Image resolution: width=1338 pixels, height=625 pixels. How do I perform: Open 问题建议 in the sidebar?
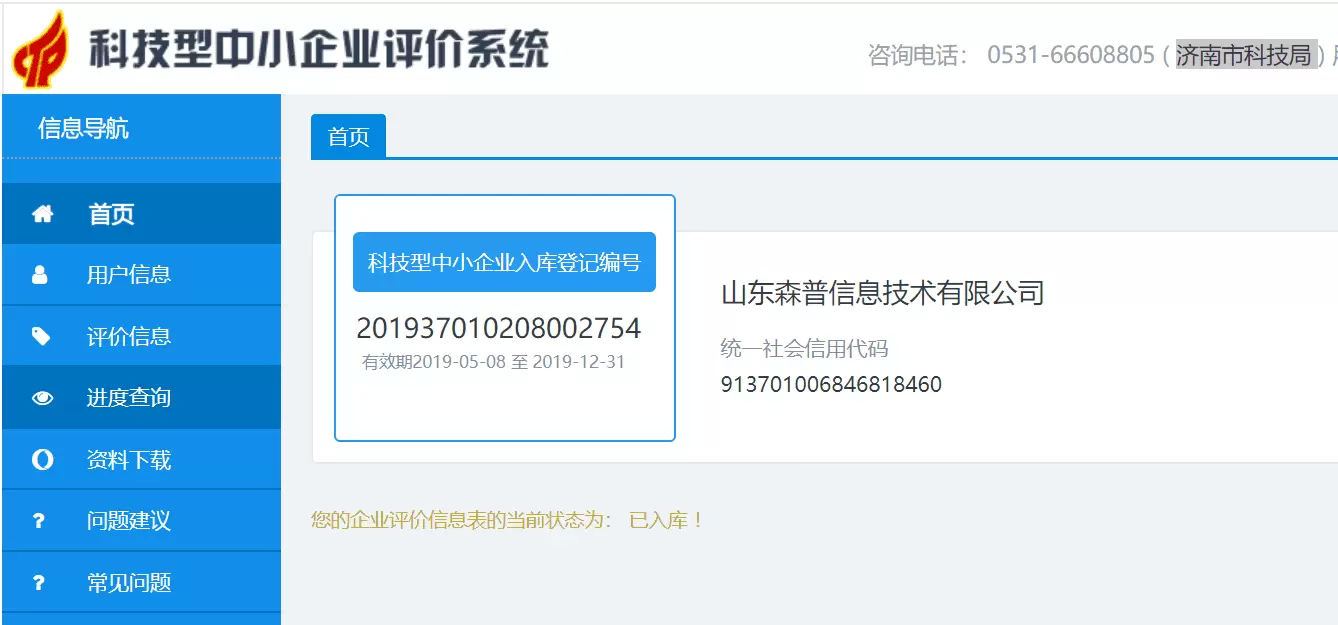point(141,521)
